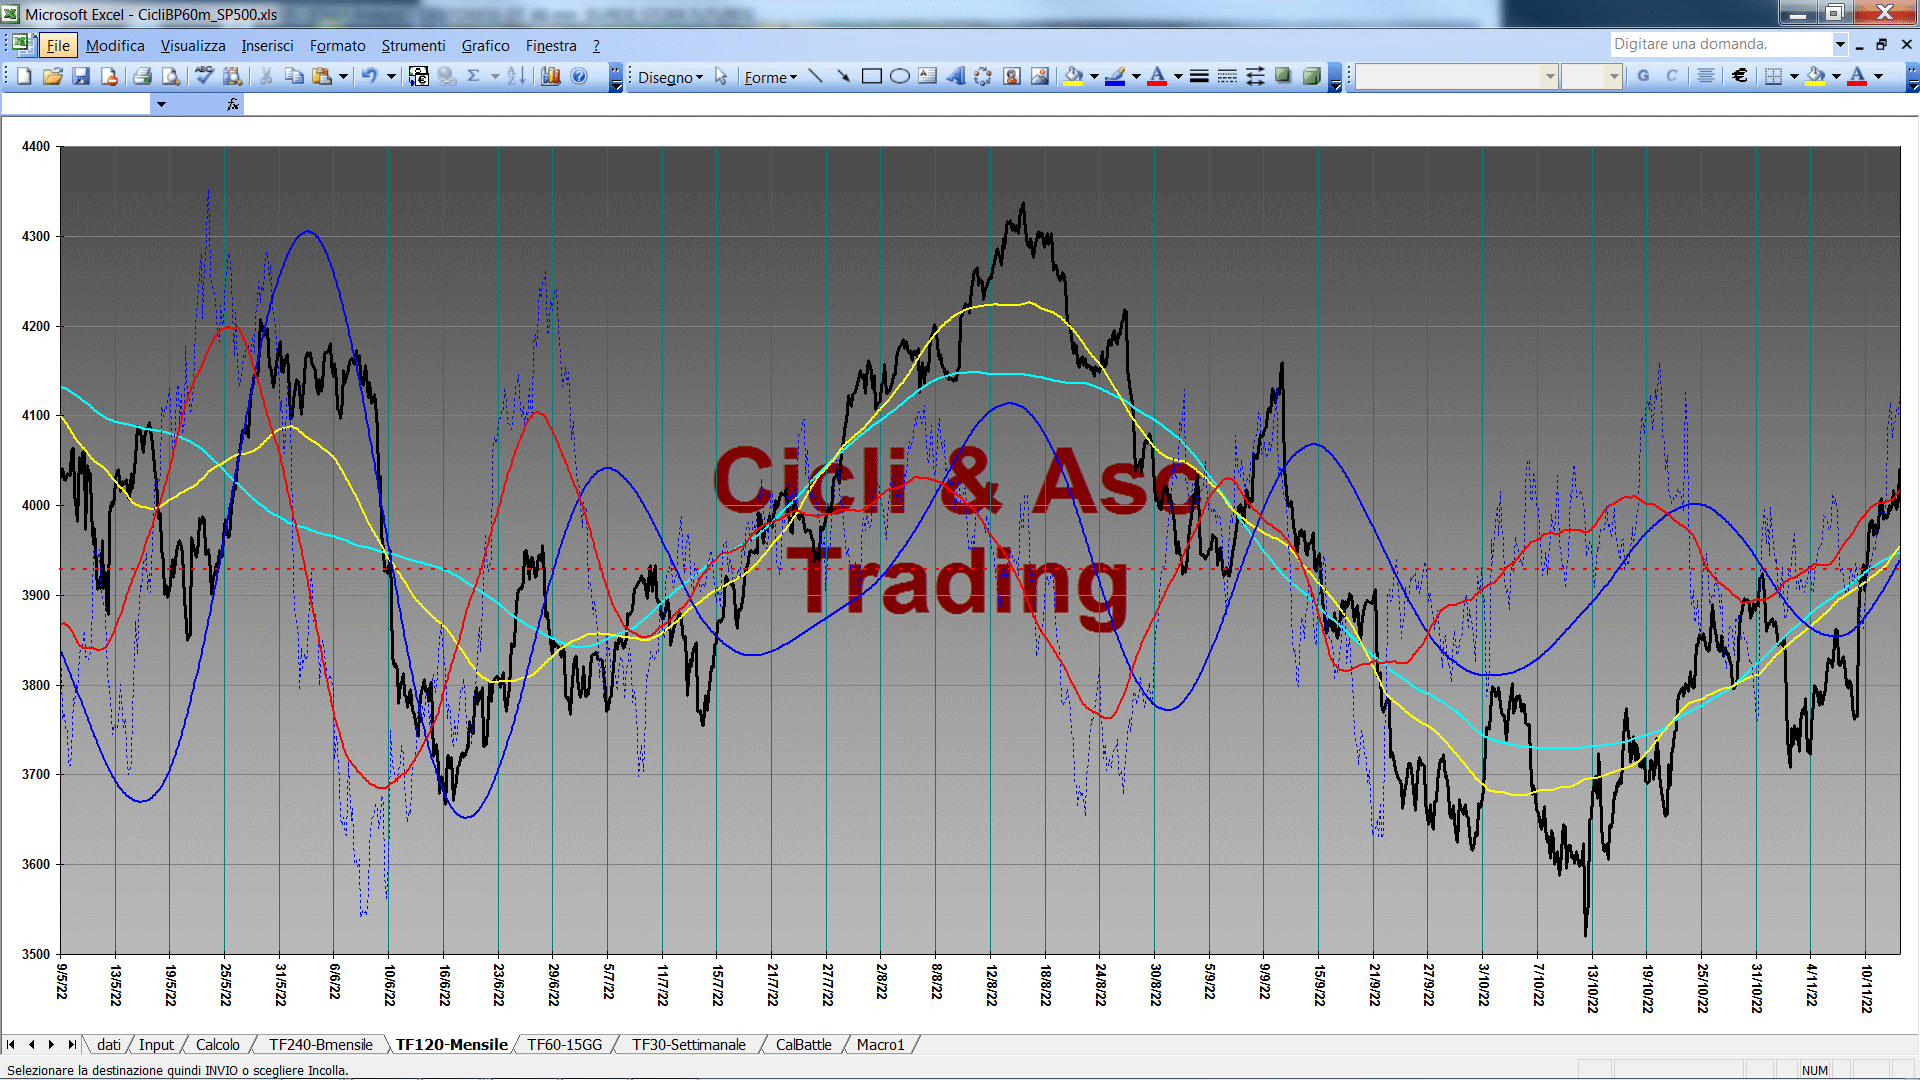Click Euro currency style icon in Formatting toolbar
This screenshot has width=1920, height=1080.
[x=1740, y=76]
